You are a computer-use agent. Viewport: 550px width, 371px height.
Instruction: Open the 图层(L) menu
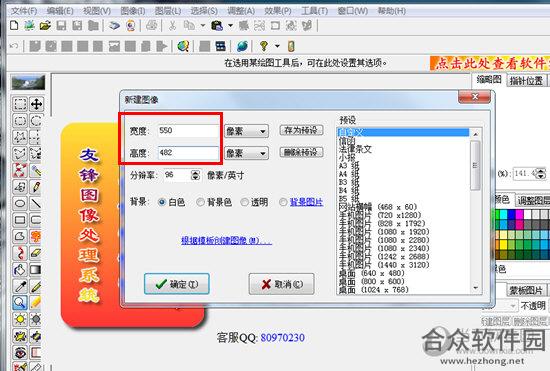(168, 11)
